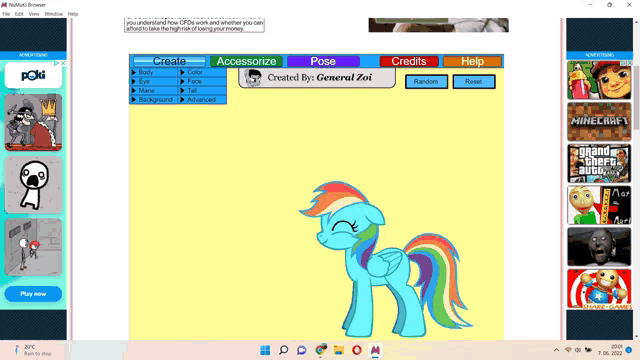Open the Grand Theft Auto ad thumbnail
This screenshot has height=360, width=640.
point(599,163)
